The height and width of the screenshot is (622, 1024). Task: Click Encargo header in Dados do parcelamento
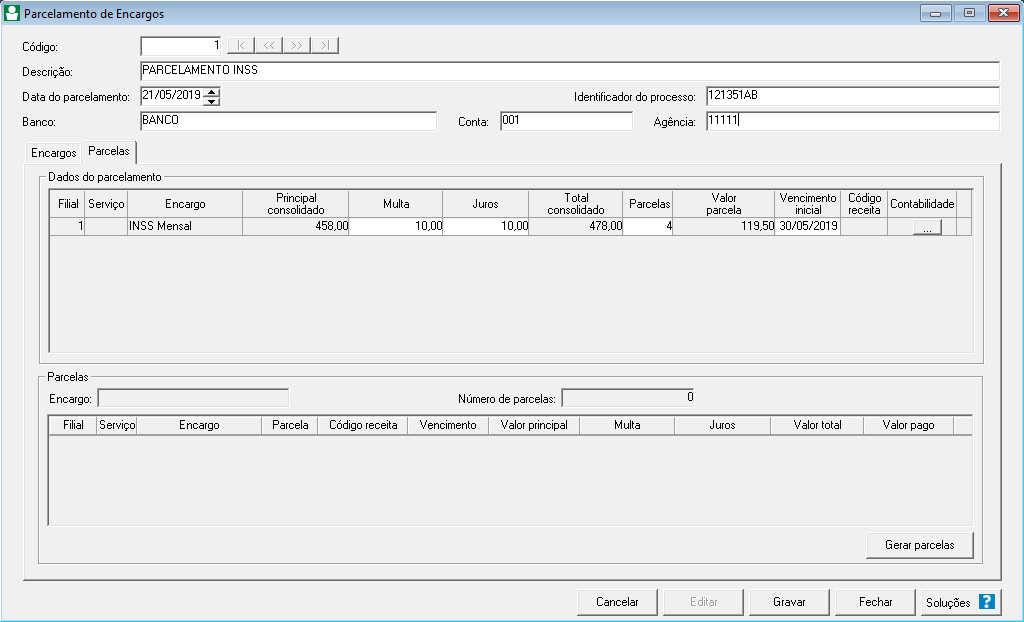pyautogui.click(x=185, y=204)
